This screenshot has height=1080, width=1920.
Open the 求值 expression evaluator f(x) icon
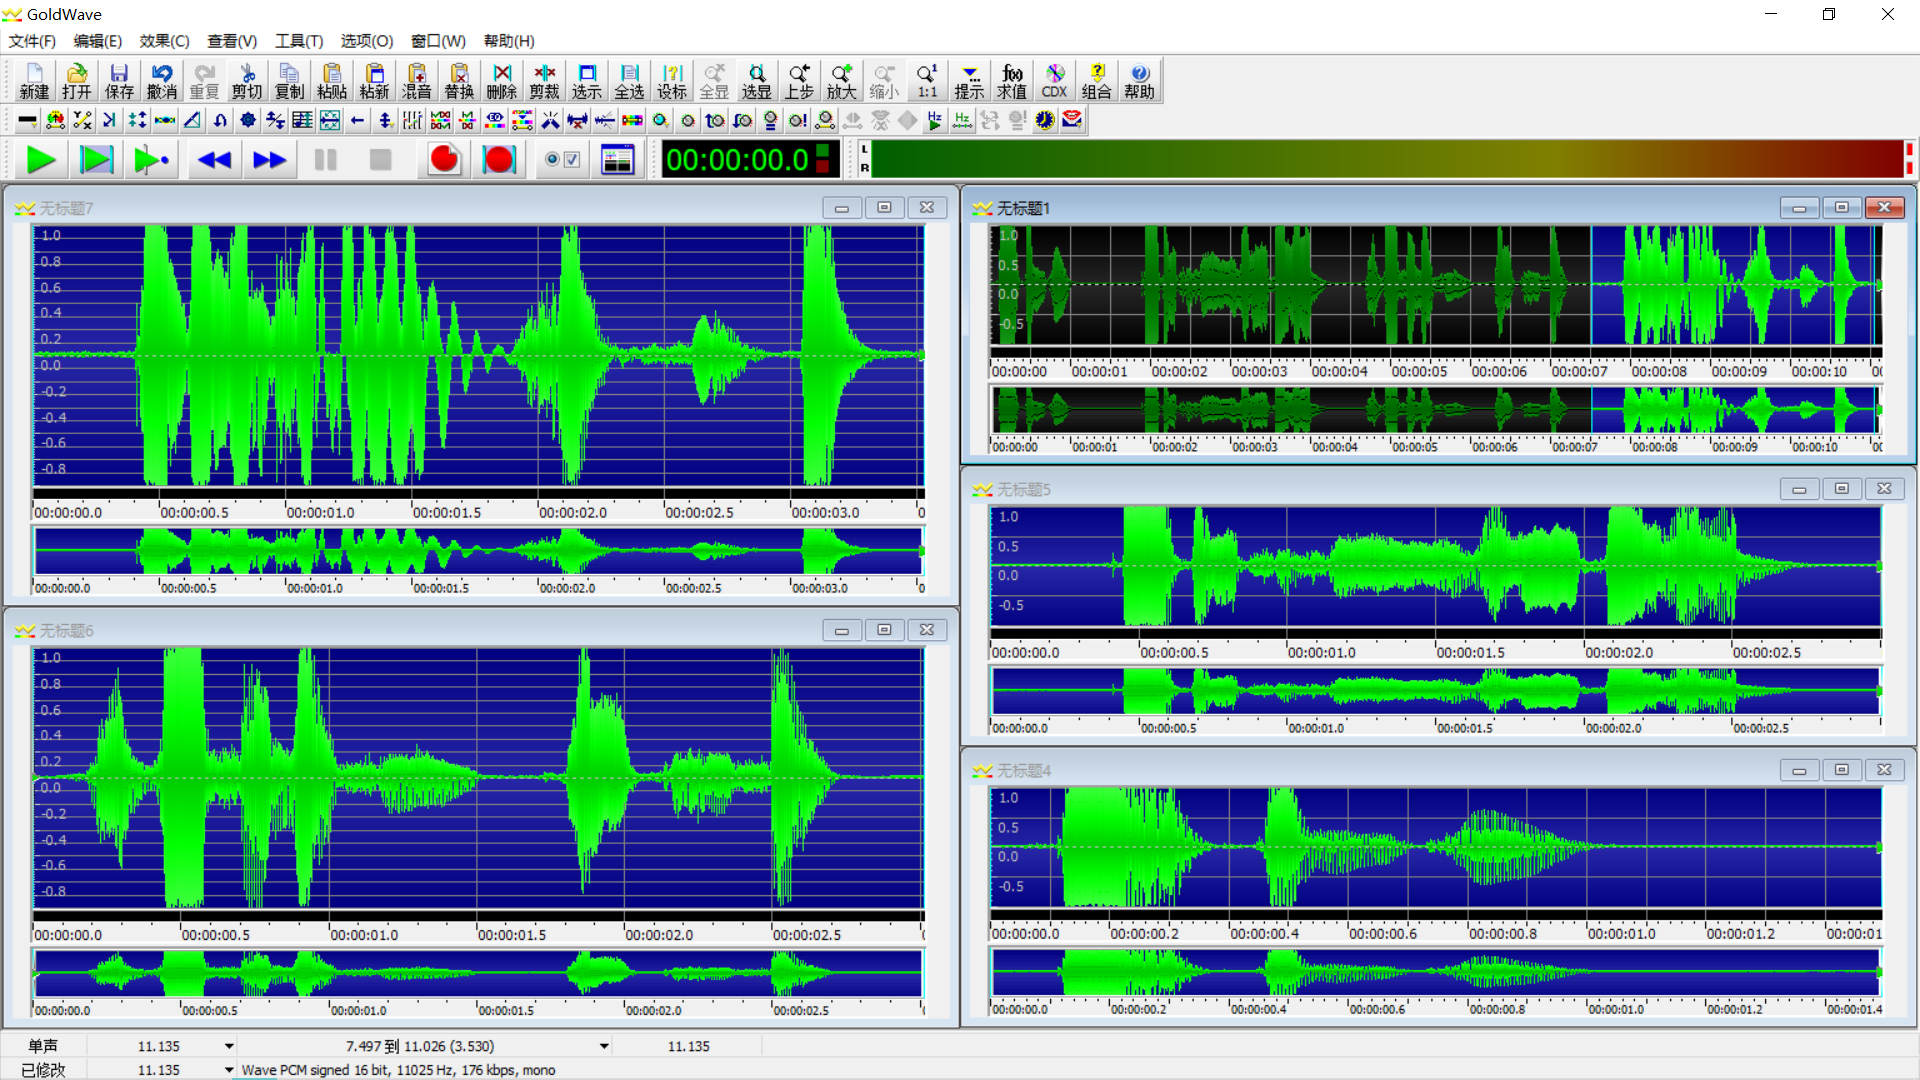point(1012,81)
